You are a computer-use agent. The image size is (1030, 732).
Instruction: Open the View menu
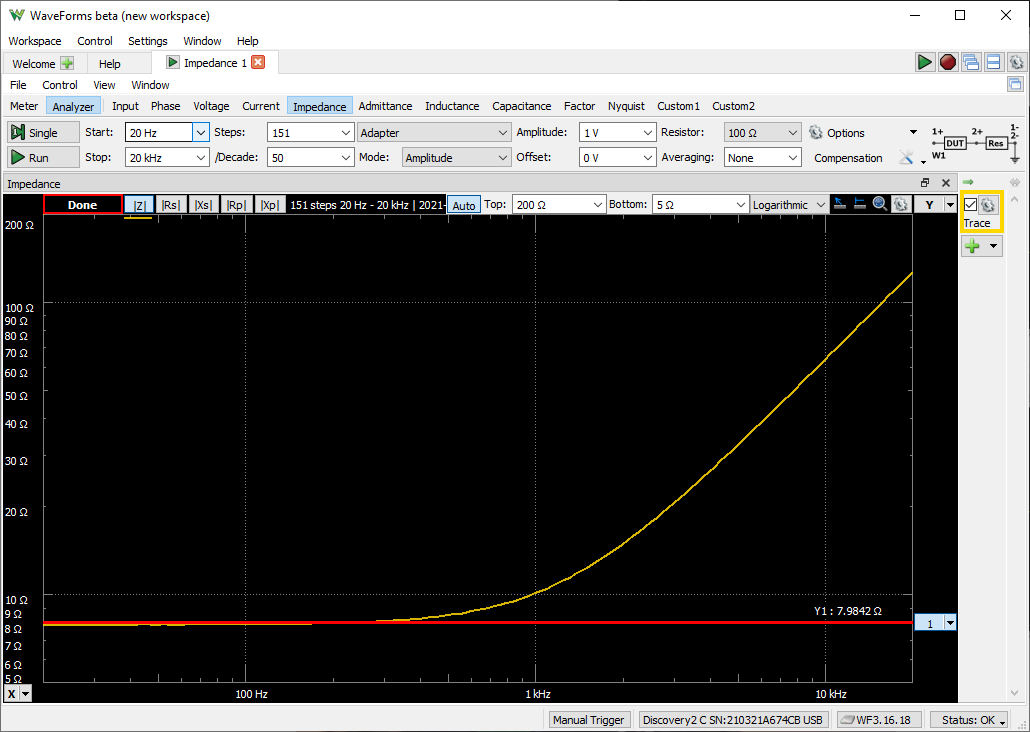[104, 85]
